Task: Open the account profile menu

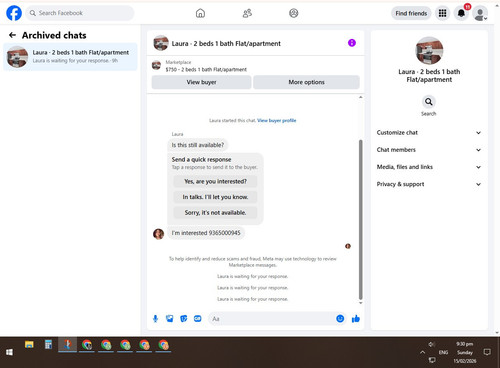Action: tap(480, 13)
